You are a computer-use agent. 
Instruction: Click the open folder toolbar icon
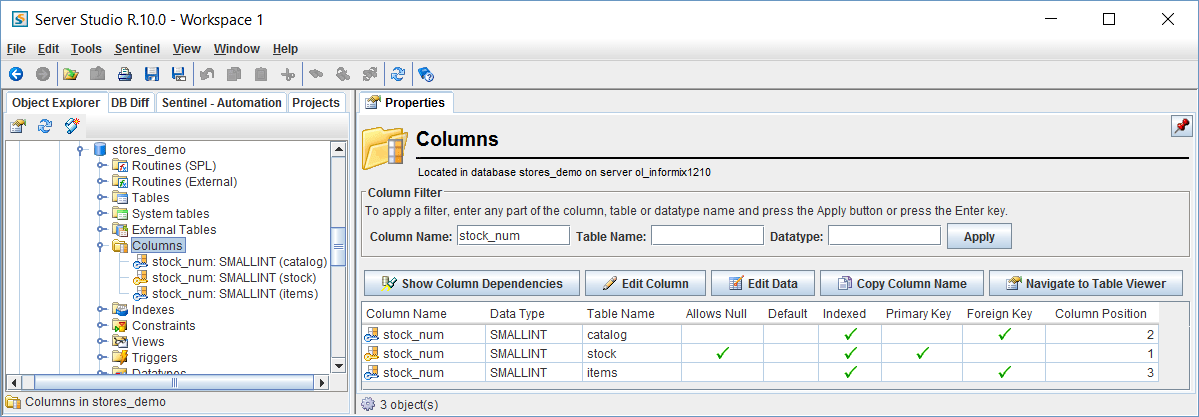click(70, 74)
